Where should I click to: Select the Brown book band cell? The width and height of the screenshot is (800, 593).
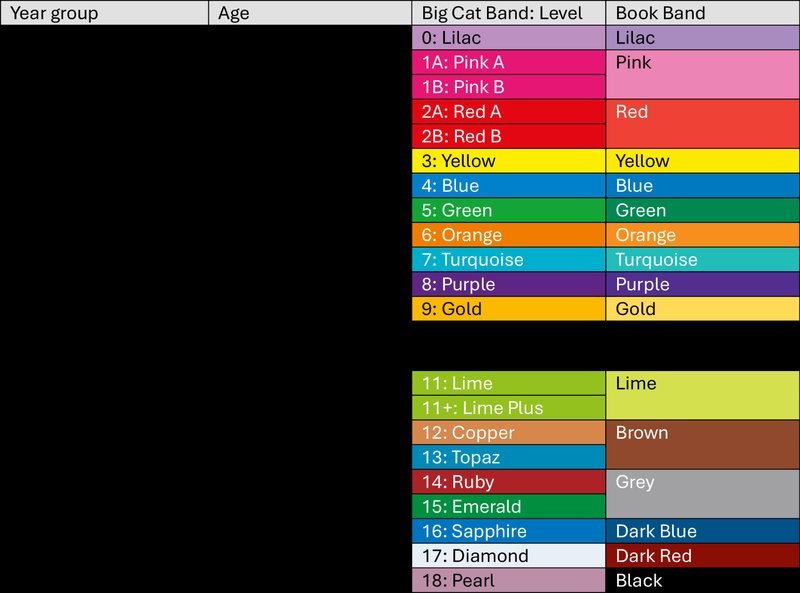tap(703, 444)
